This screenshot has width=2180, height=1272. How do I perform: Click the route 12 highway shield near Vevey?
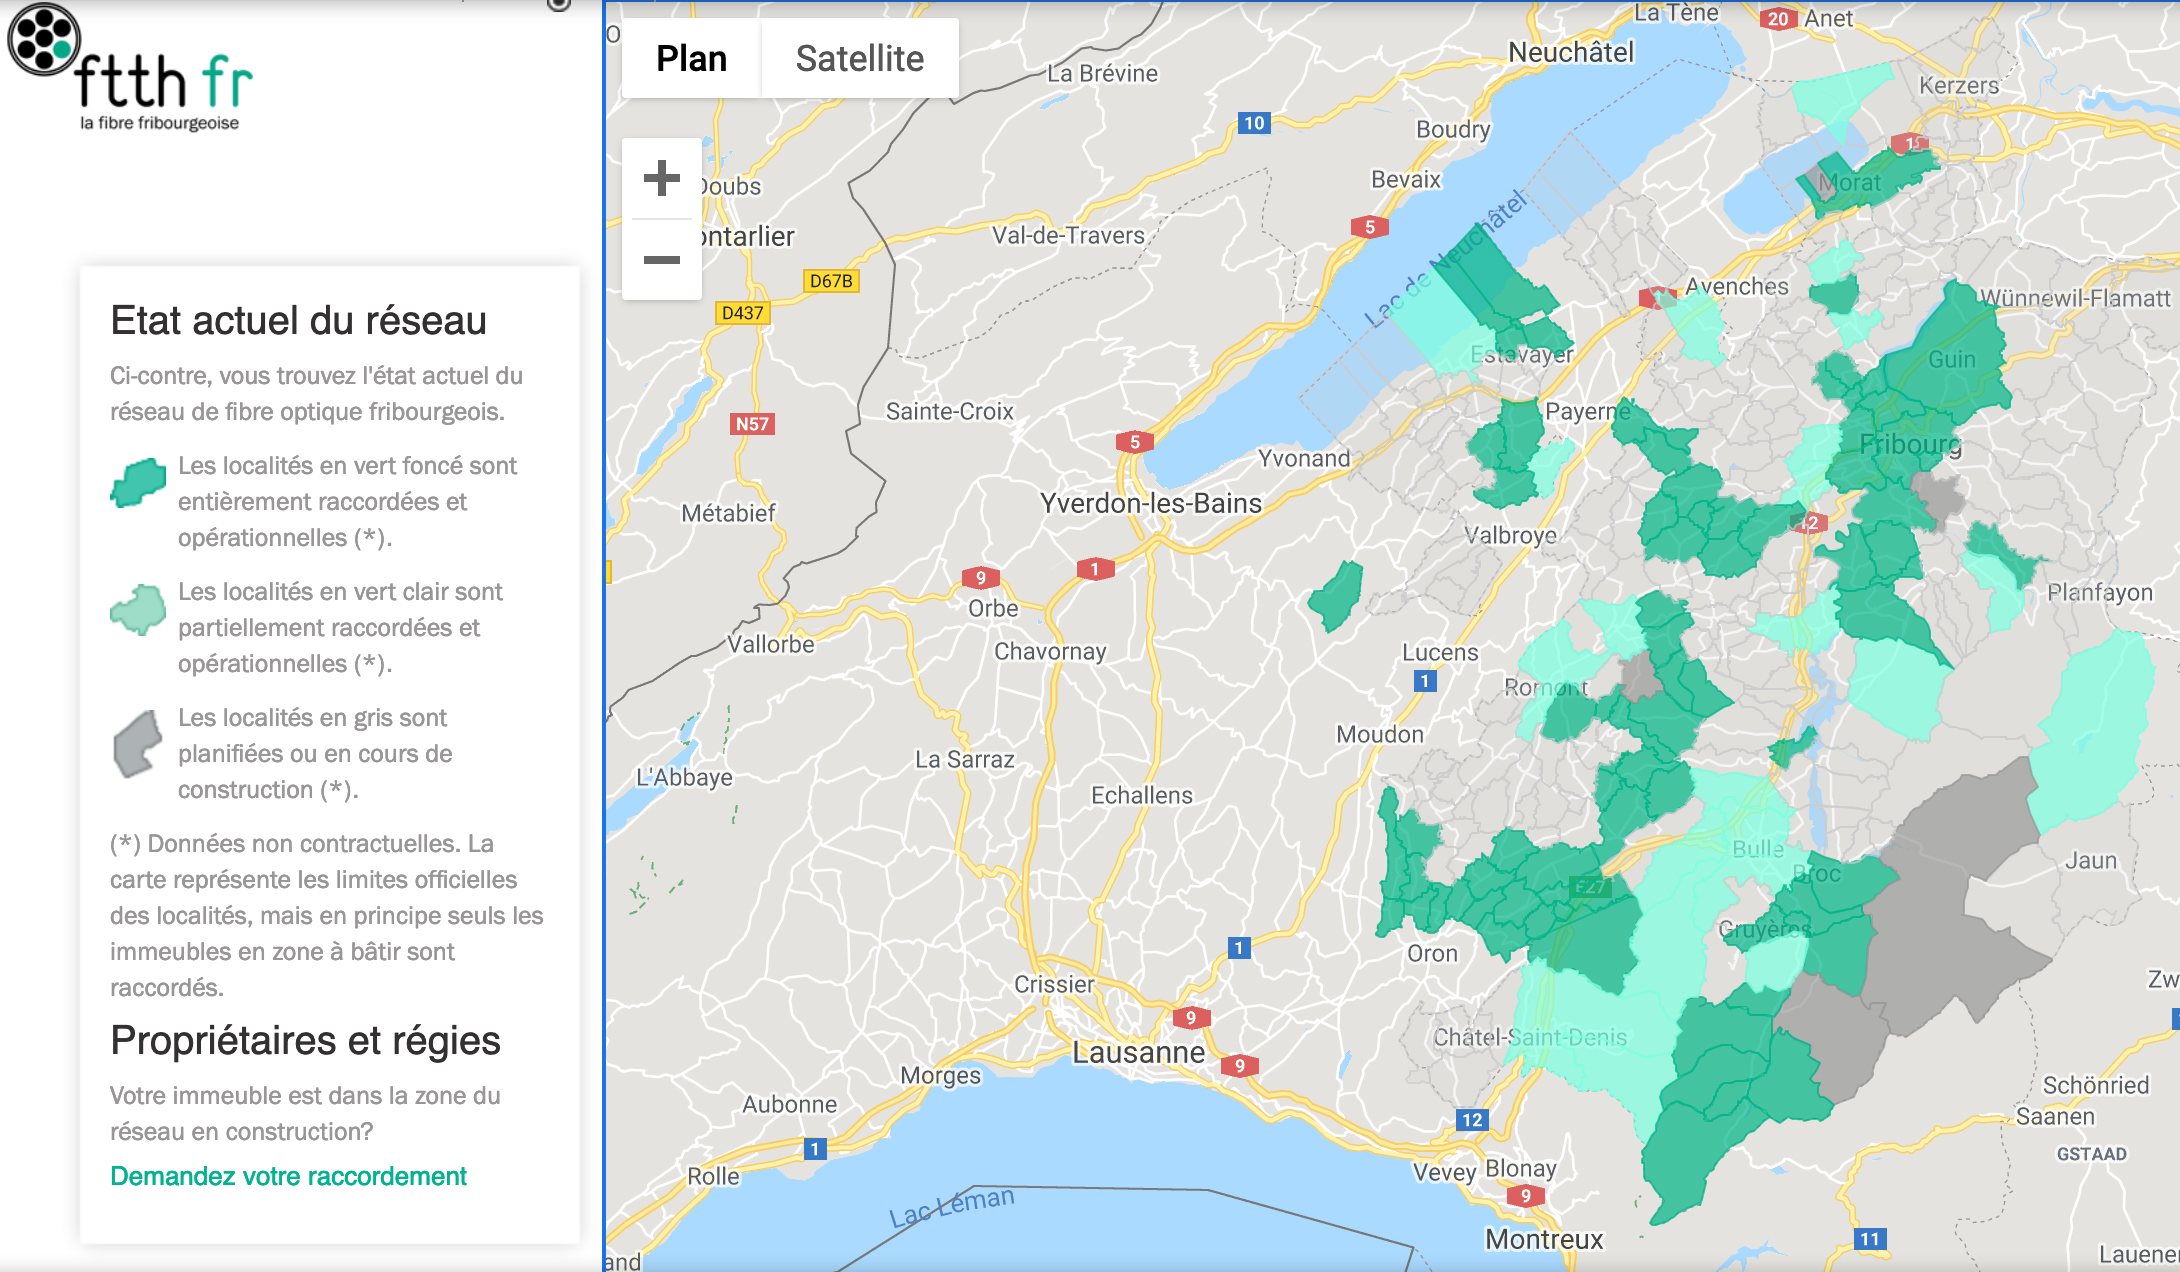(x=1471, y=1120)
